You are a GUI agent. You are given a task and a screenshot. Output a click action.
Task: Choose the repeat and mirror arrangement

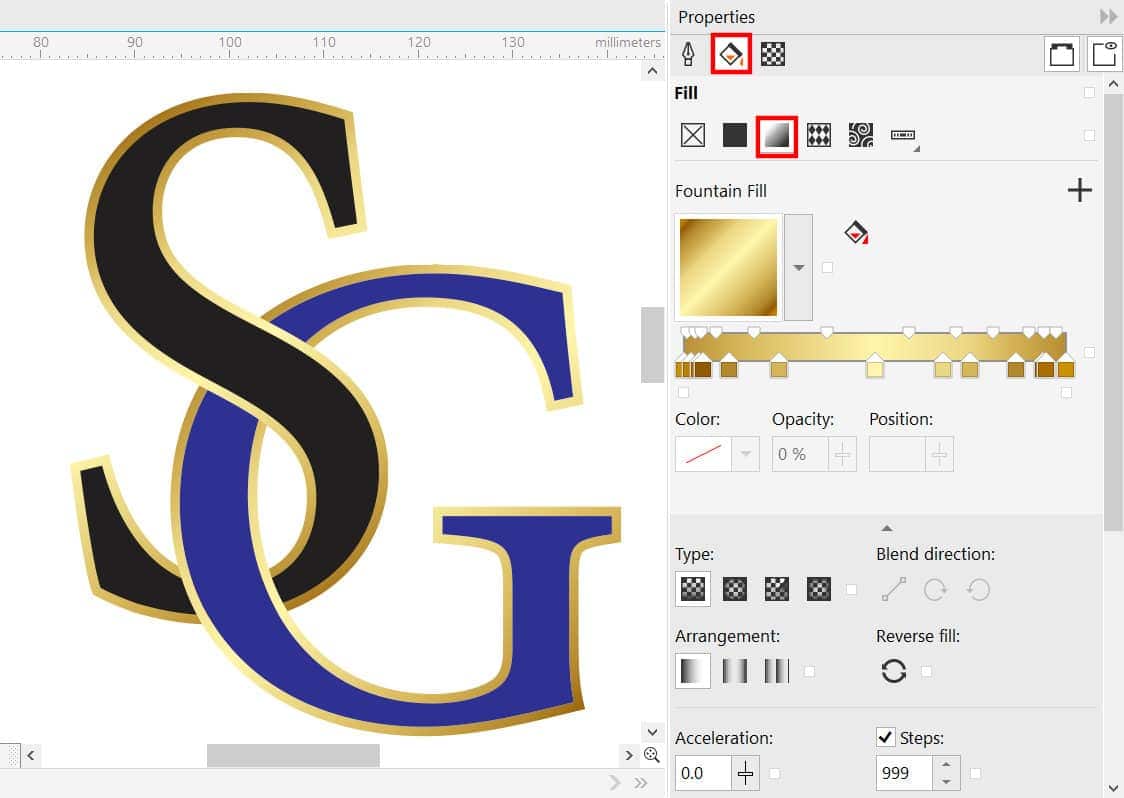[x=735, y=670]
